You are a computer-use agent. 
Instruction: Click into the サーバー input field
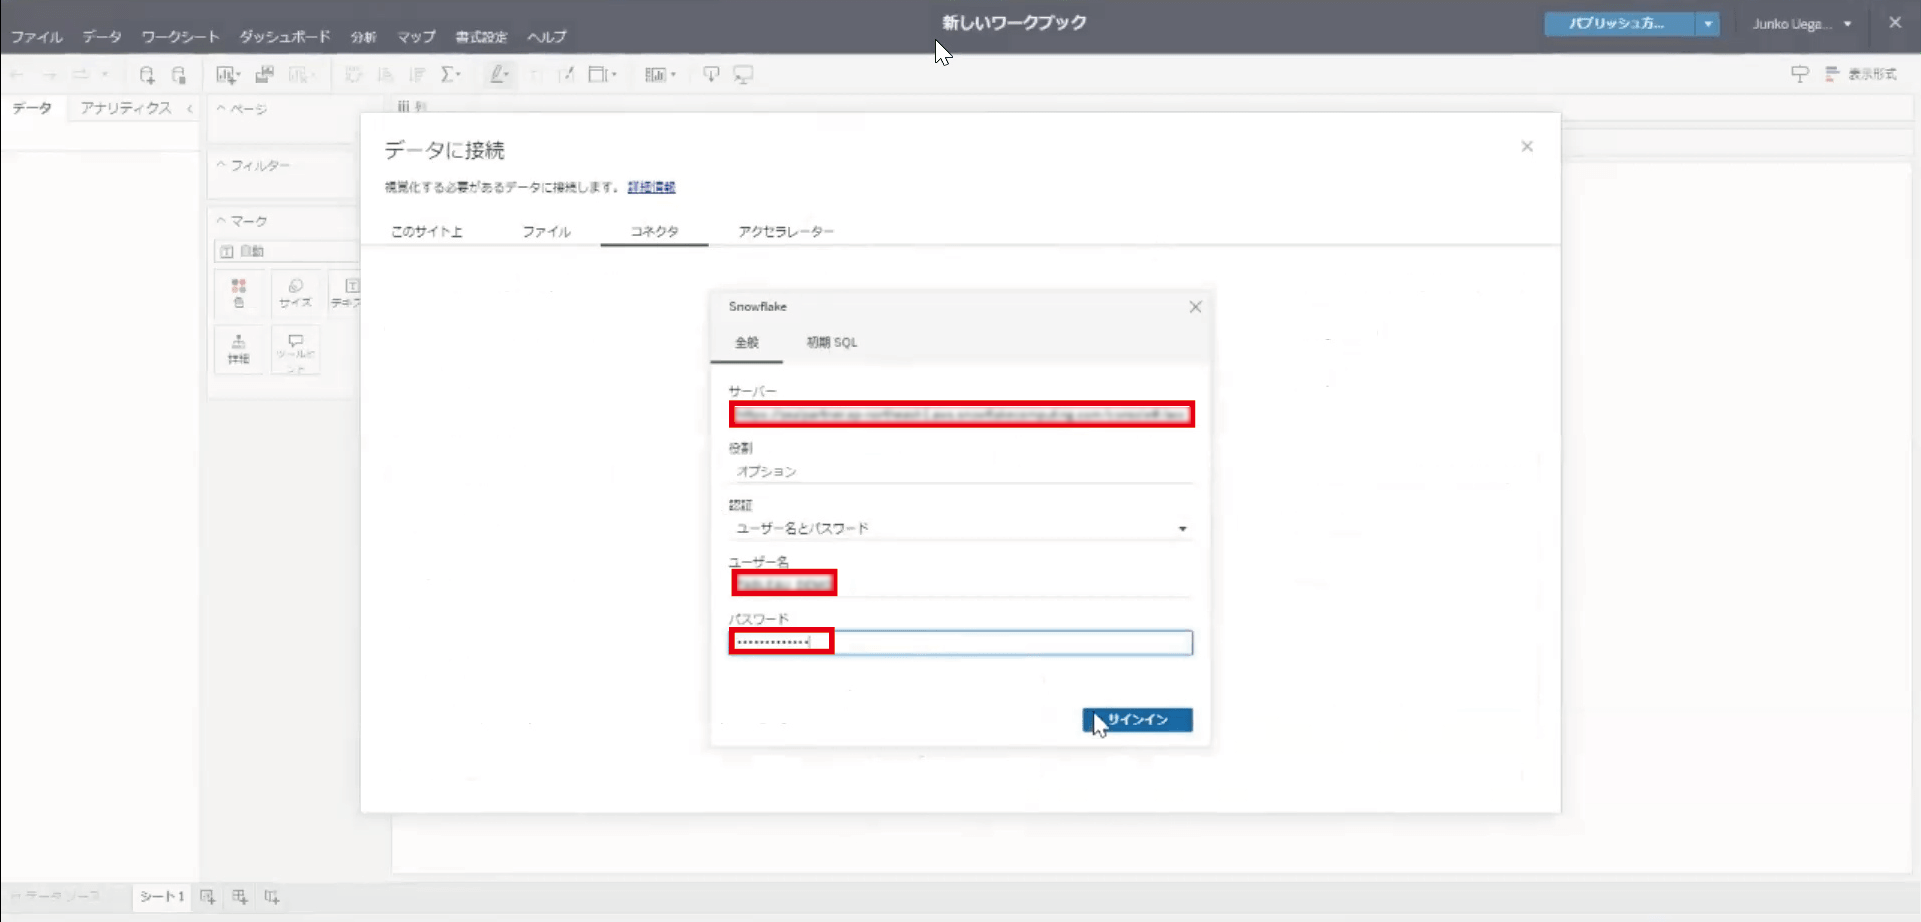961,414
